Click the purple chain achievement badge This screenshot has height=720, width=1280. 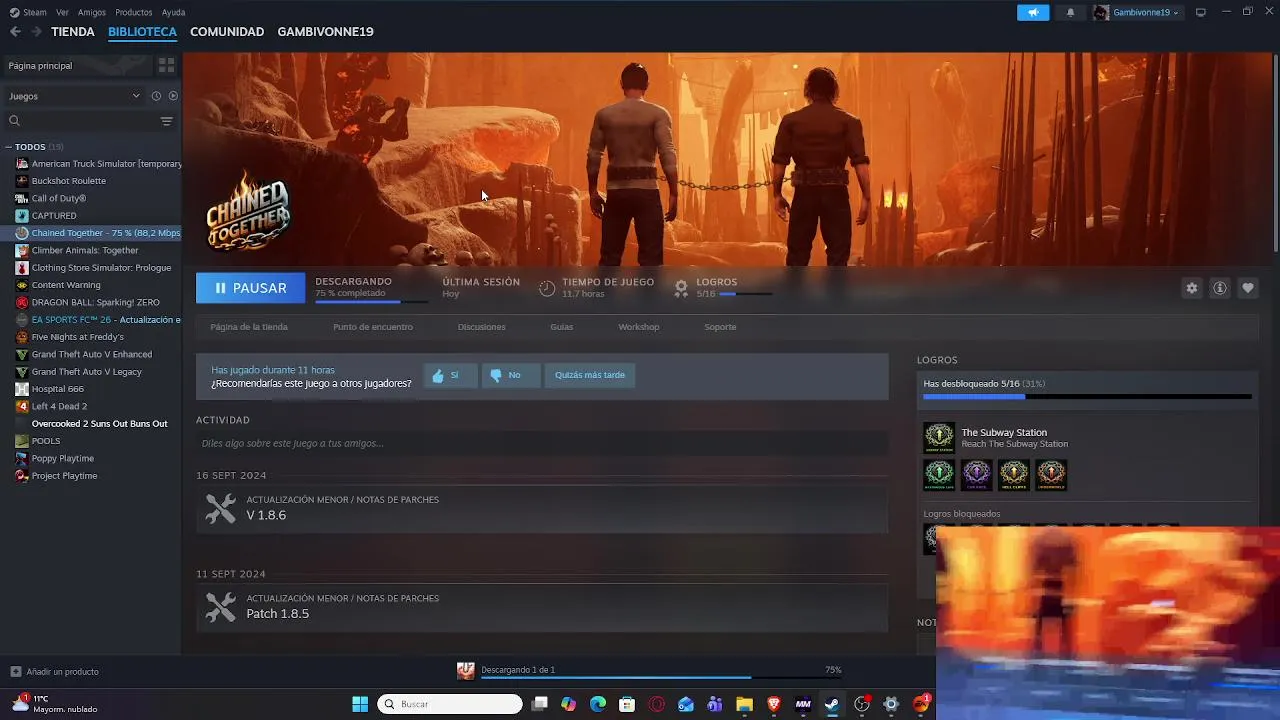977,475
